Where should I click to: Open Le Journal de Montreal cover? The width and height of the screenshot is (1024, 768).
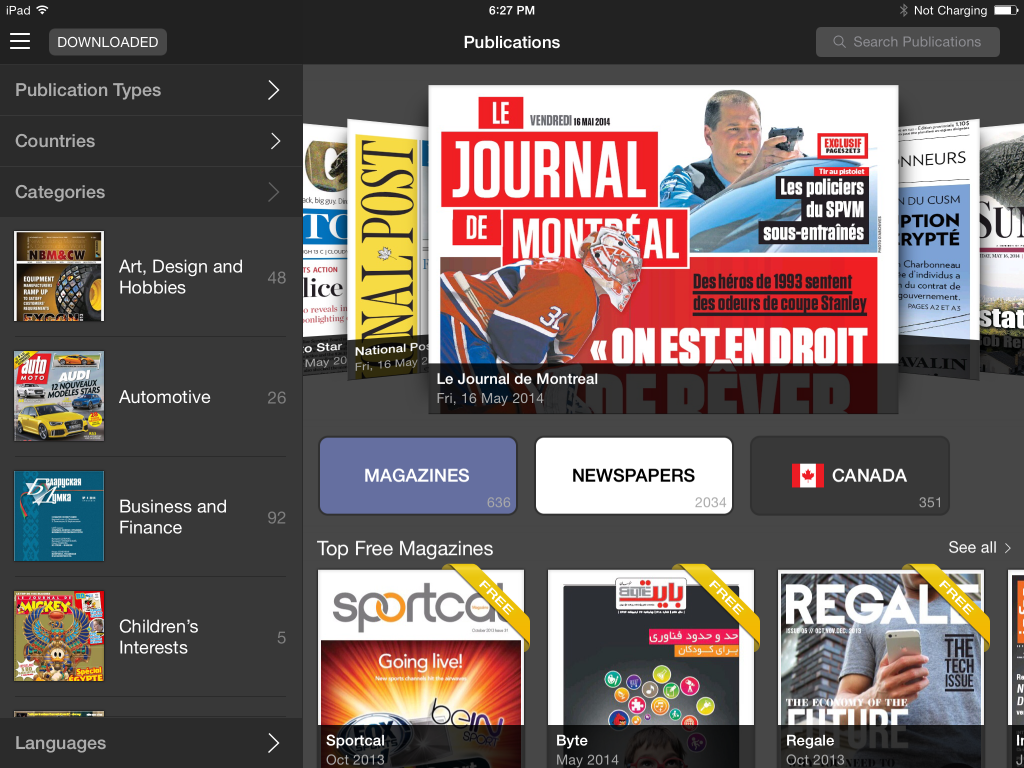(x=663, y=249)
